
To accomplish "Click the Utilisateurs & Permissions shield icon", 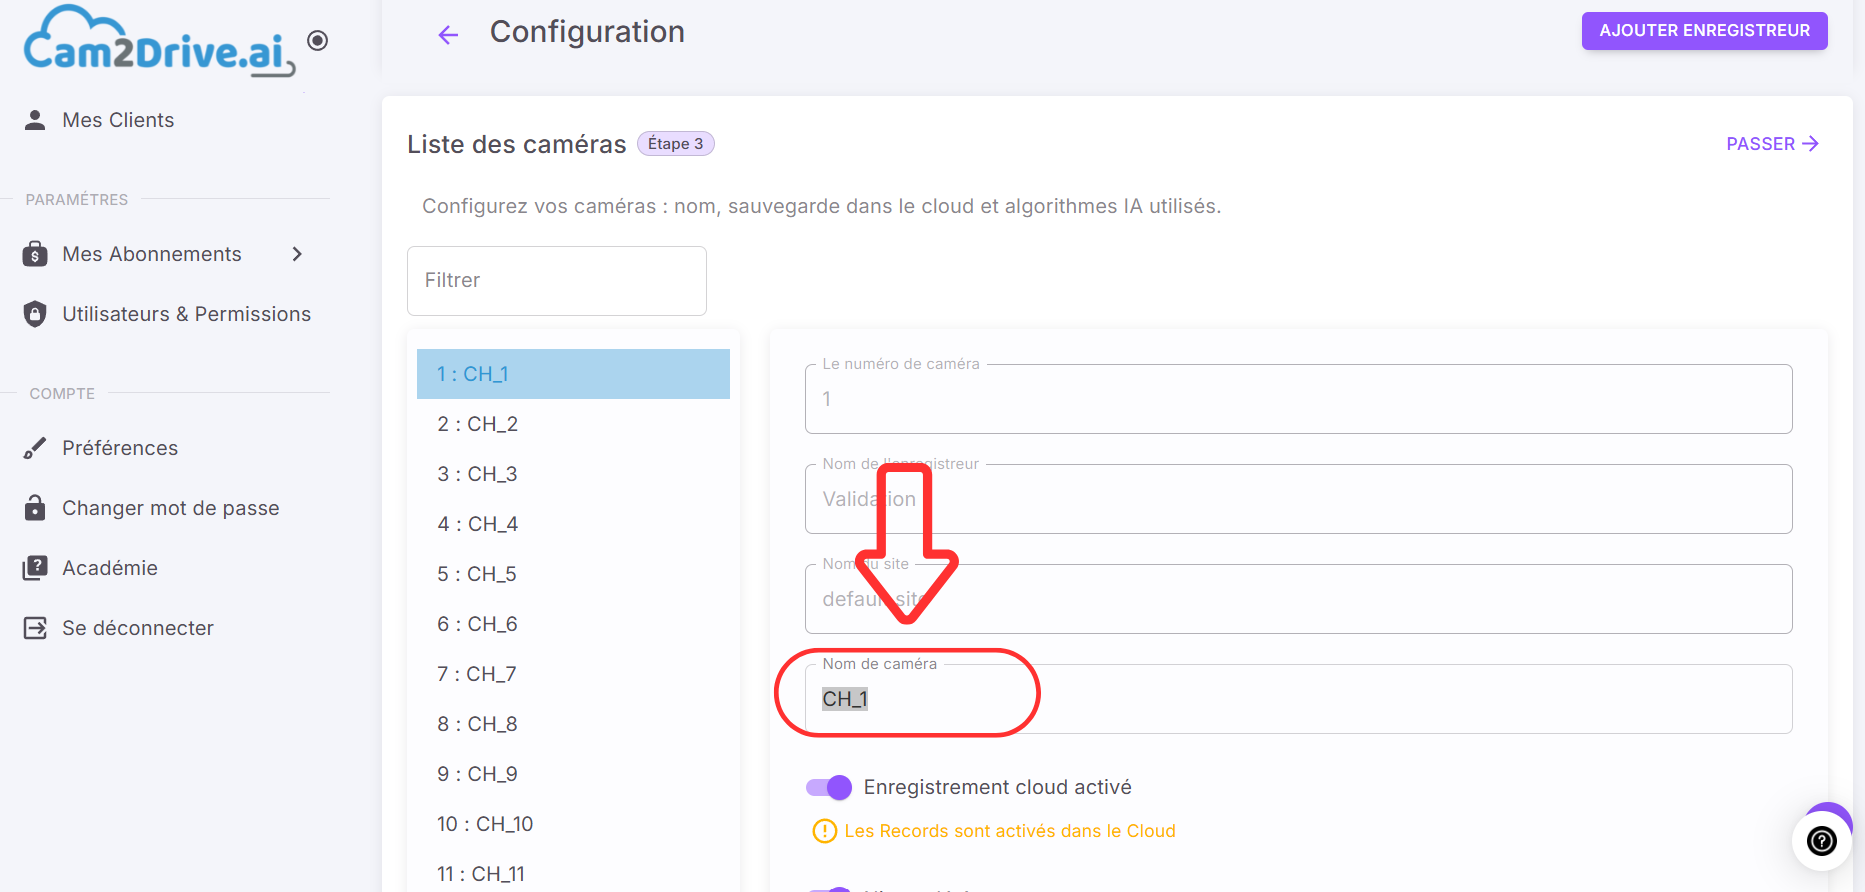I will (x=35, y=314).
